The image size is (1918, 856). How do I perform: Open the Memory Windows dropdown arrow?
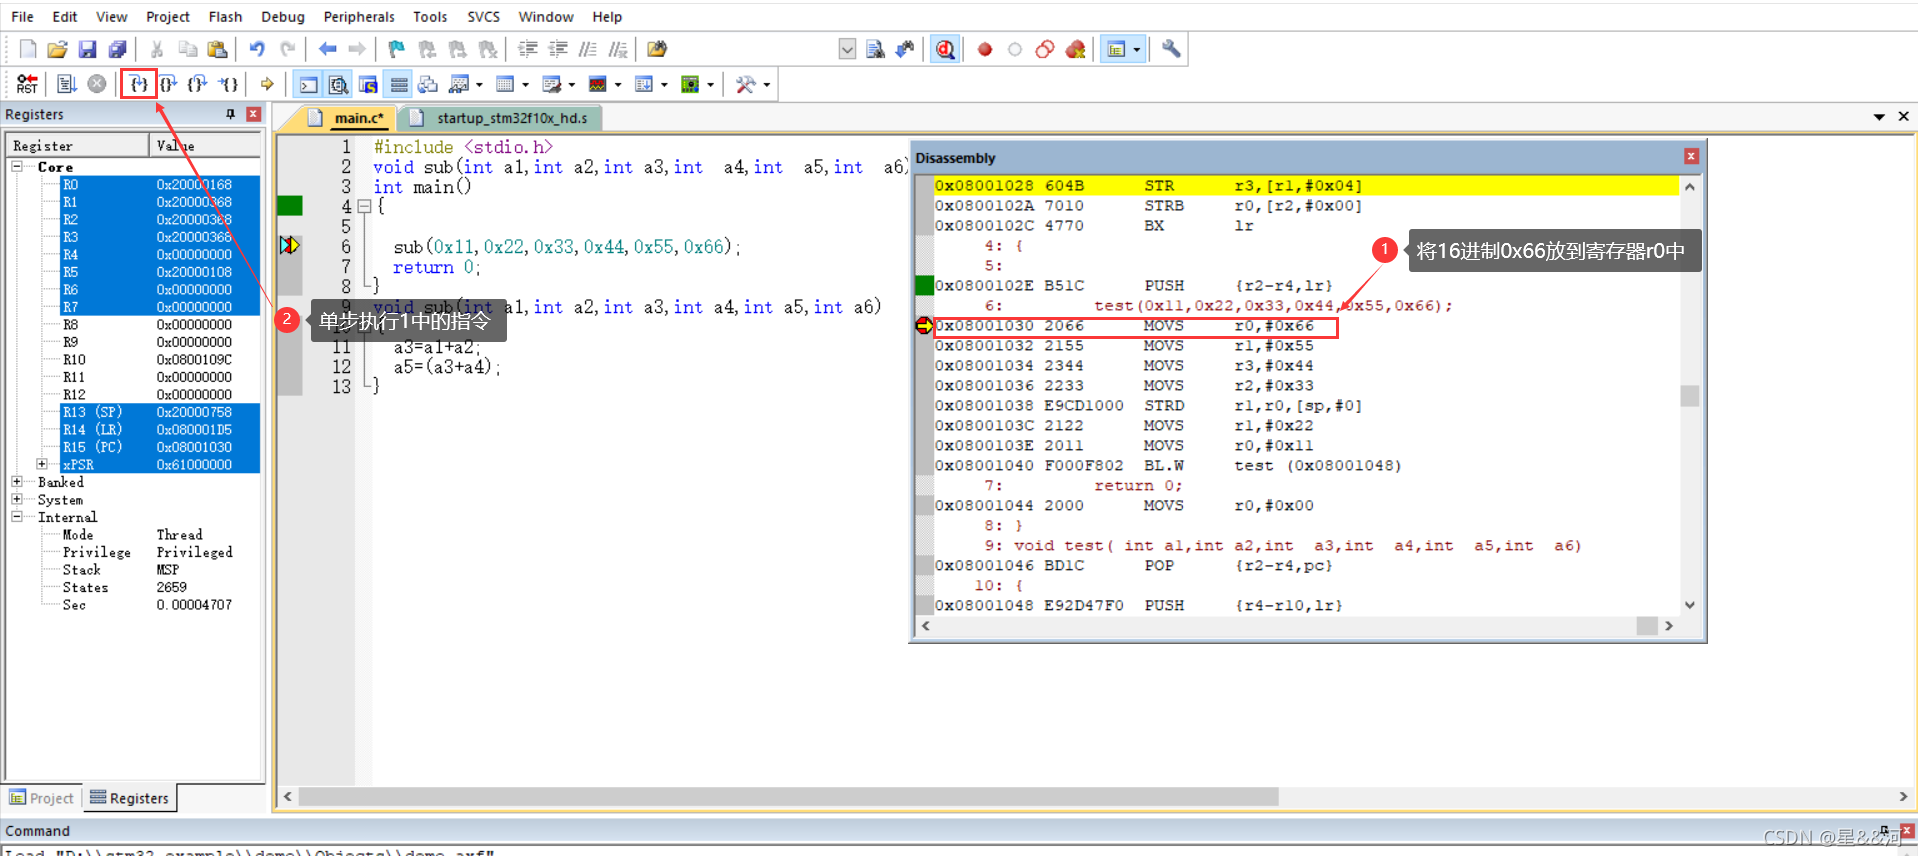point(526,85)
